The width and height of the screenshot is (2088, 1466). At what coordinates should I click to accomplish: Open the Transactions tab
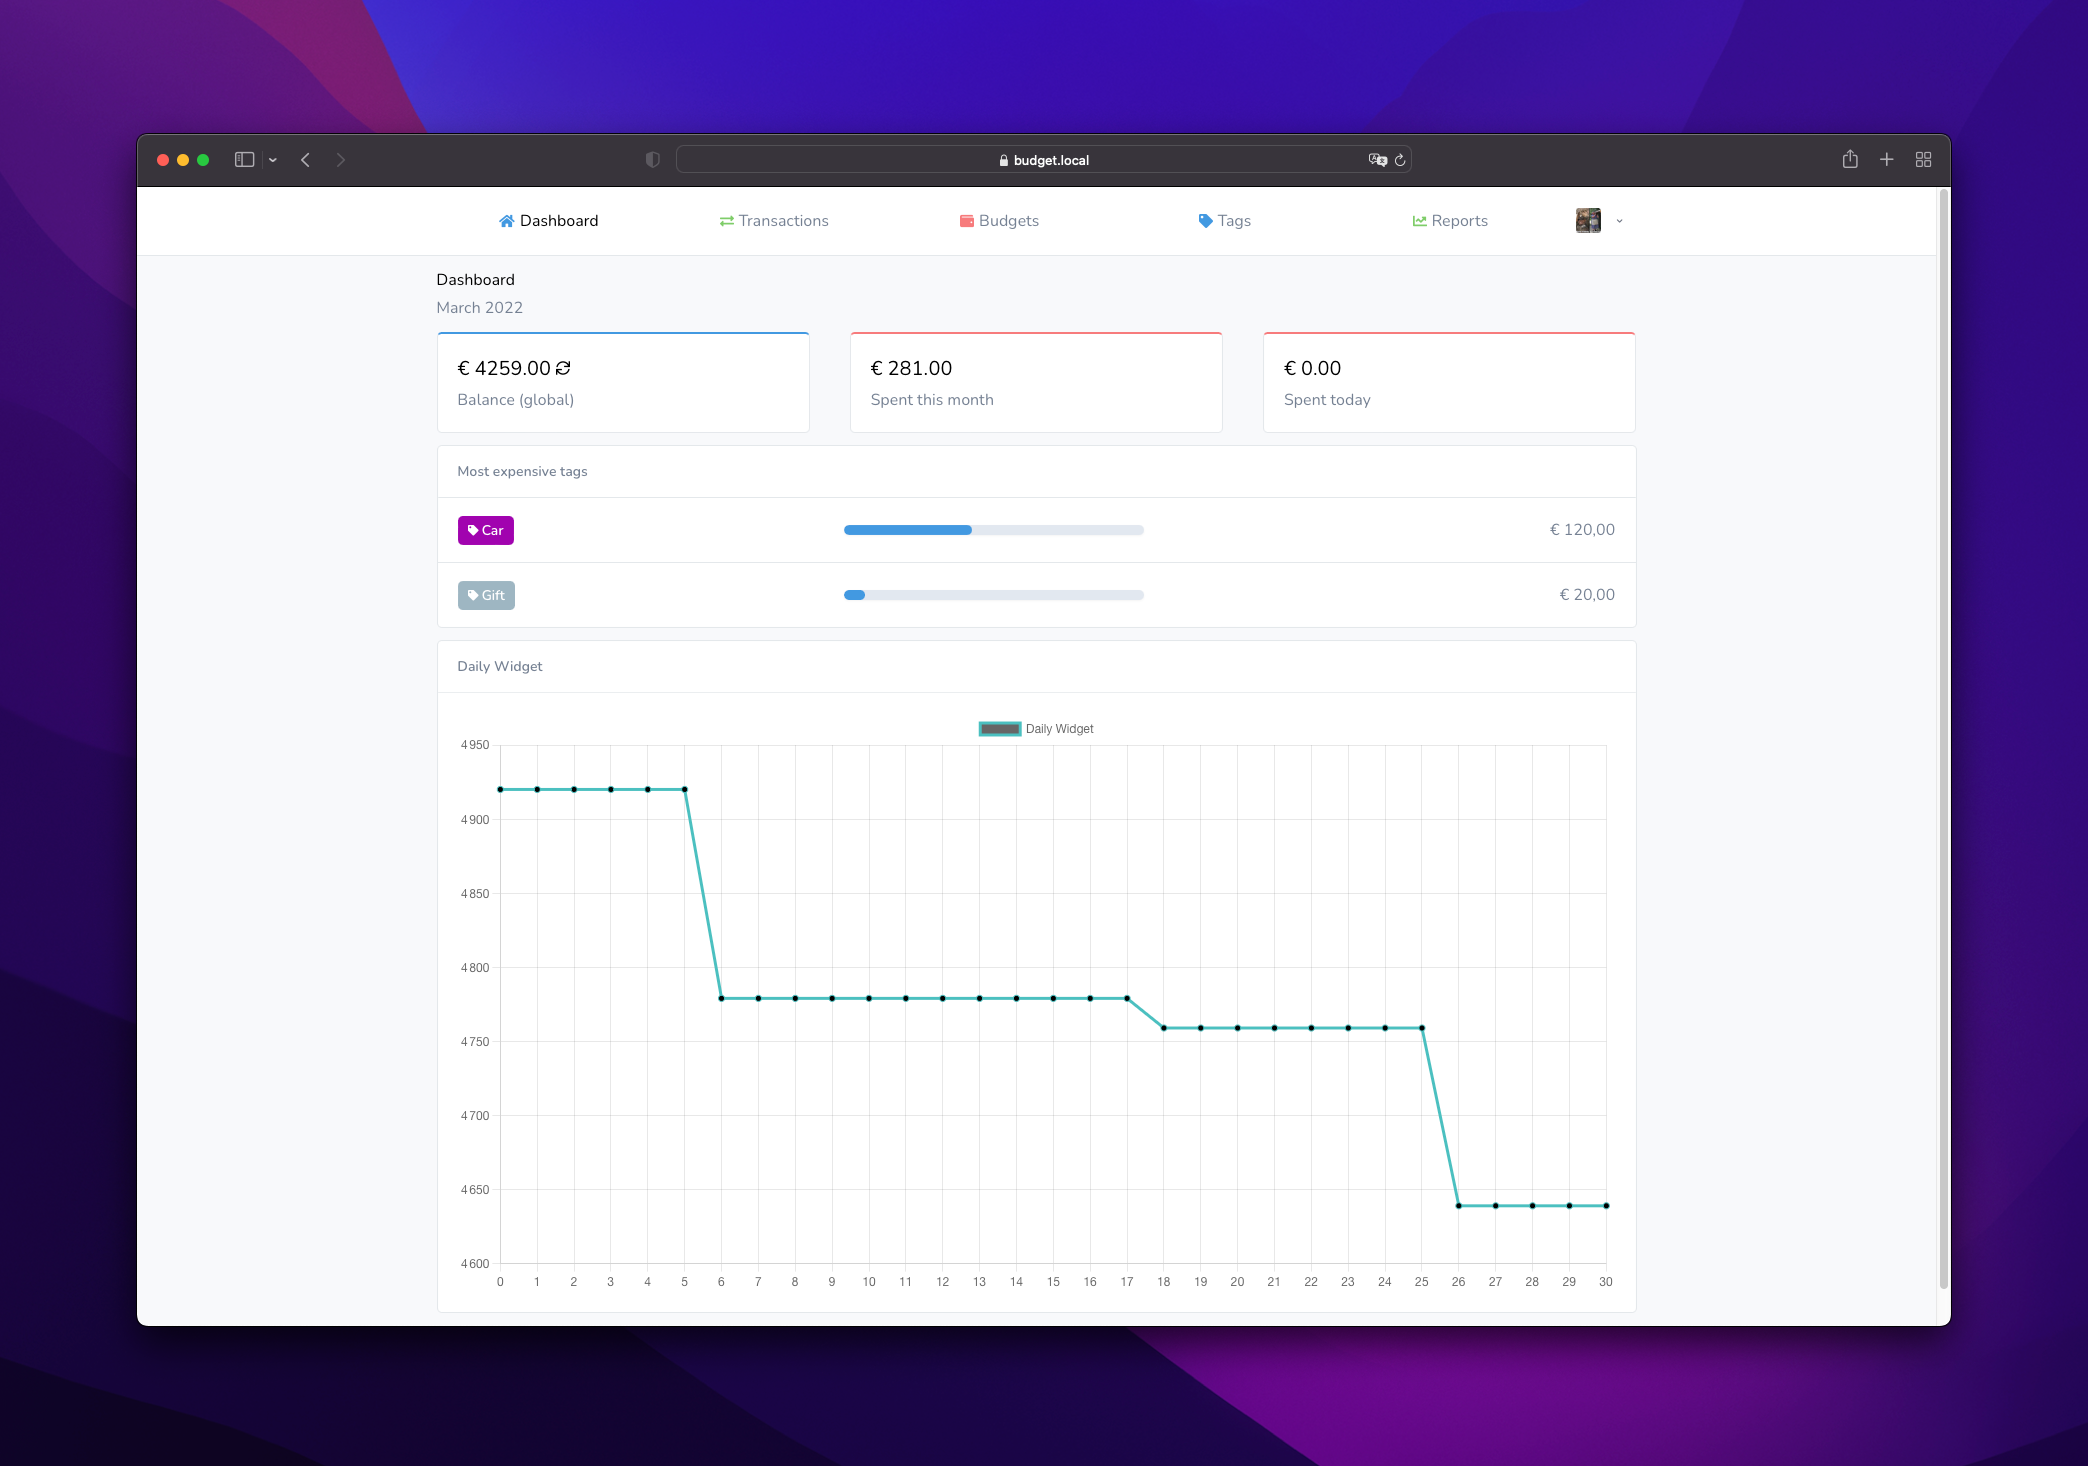[774, 221]
